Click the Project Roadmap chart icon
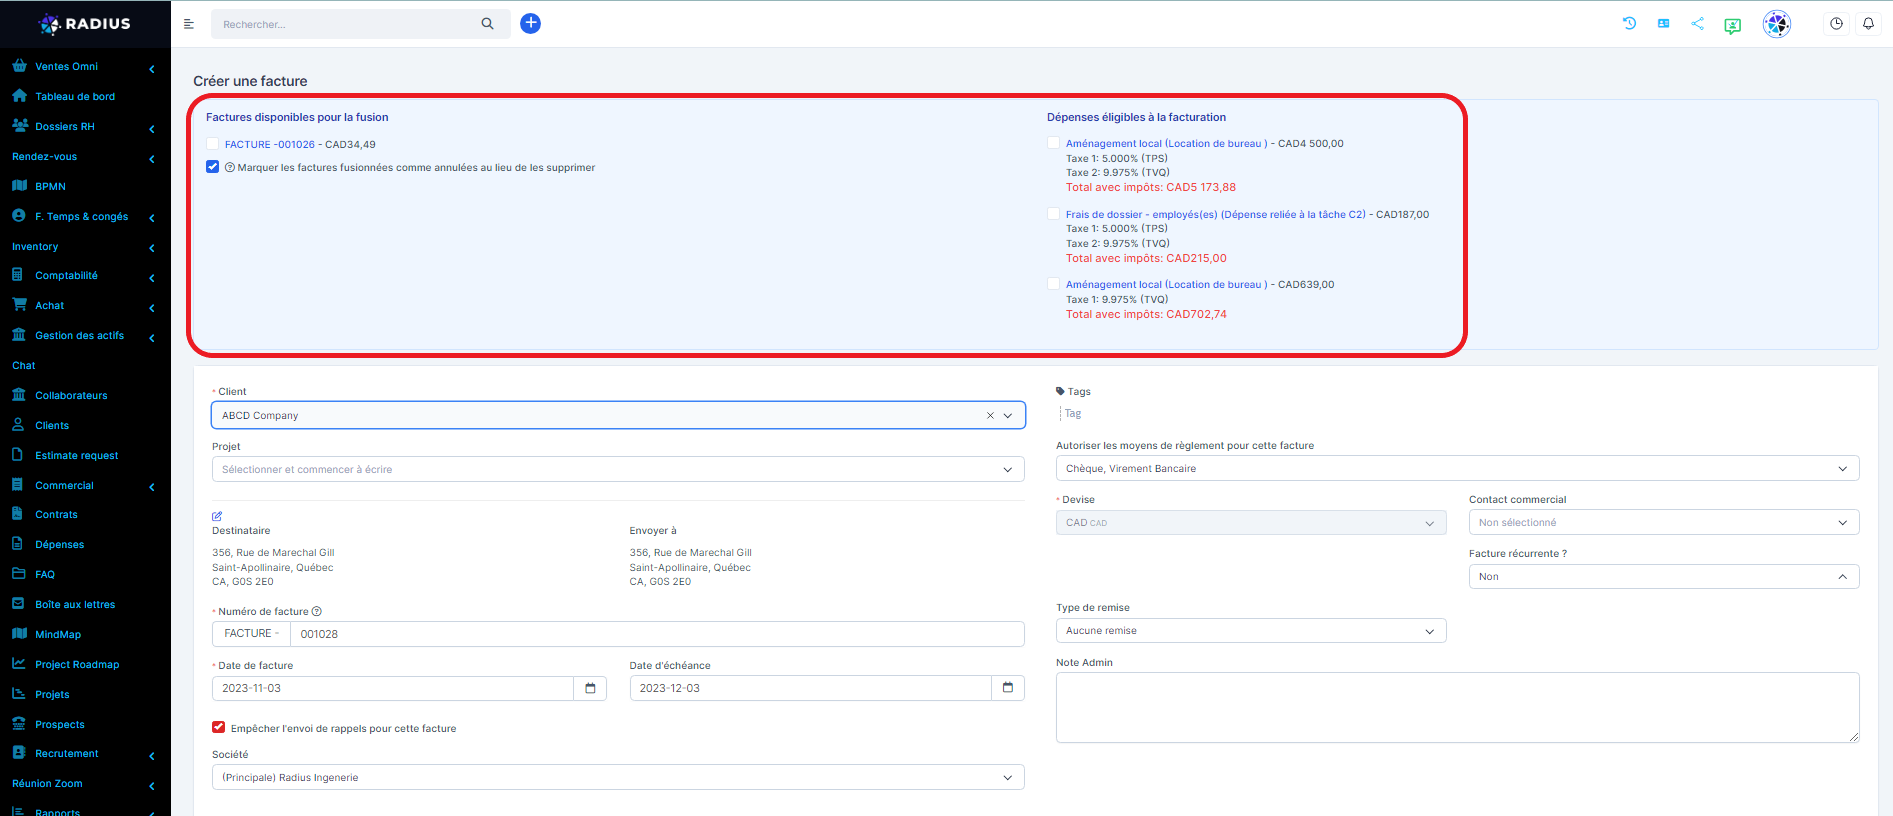Image resolution: width=1893 pixels, height=816 pixels. (x=18, y=664)
